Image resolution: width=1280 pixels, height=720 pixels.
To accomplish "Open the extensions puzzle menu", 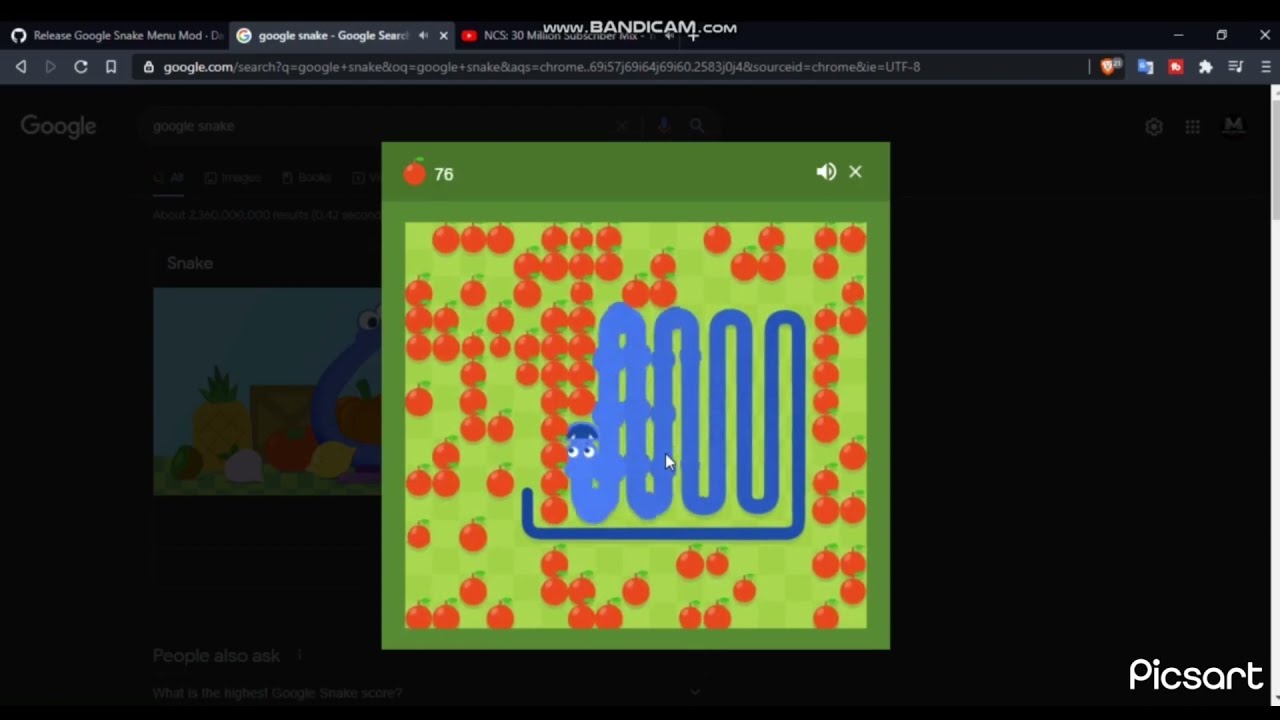I will pyautogui.click(x=1206, y=67).
